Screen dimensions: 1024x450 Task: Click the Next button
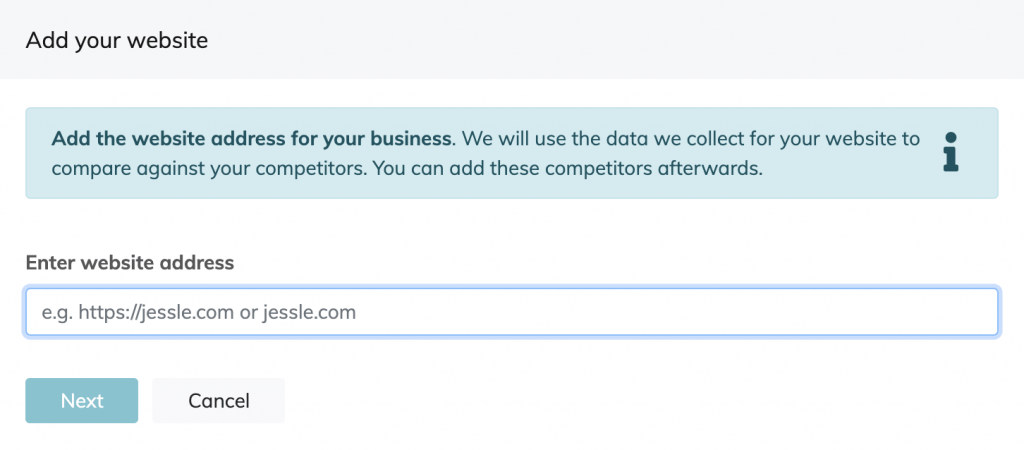point(82,400)
